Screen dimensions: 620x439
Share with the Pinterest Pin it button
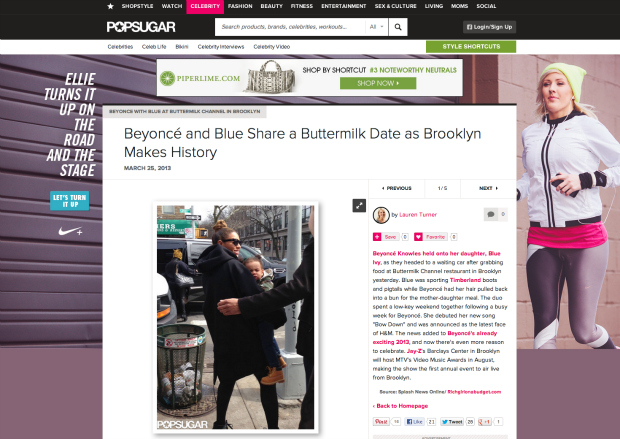381,422
